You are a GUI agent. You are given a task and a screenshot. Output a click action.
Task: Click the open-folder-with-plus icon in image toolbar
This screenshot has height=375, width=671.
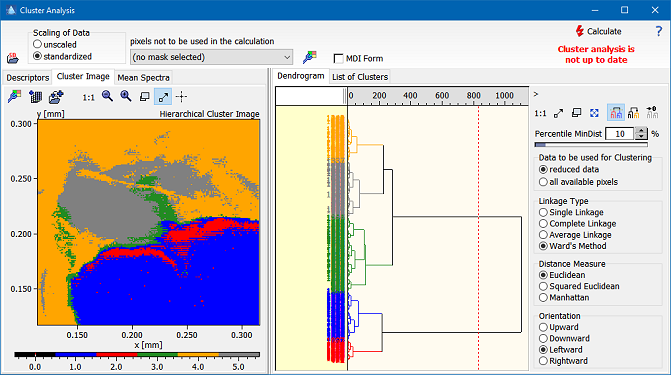[56, 97]
